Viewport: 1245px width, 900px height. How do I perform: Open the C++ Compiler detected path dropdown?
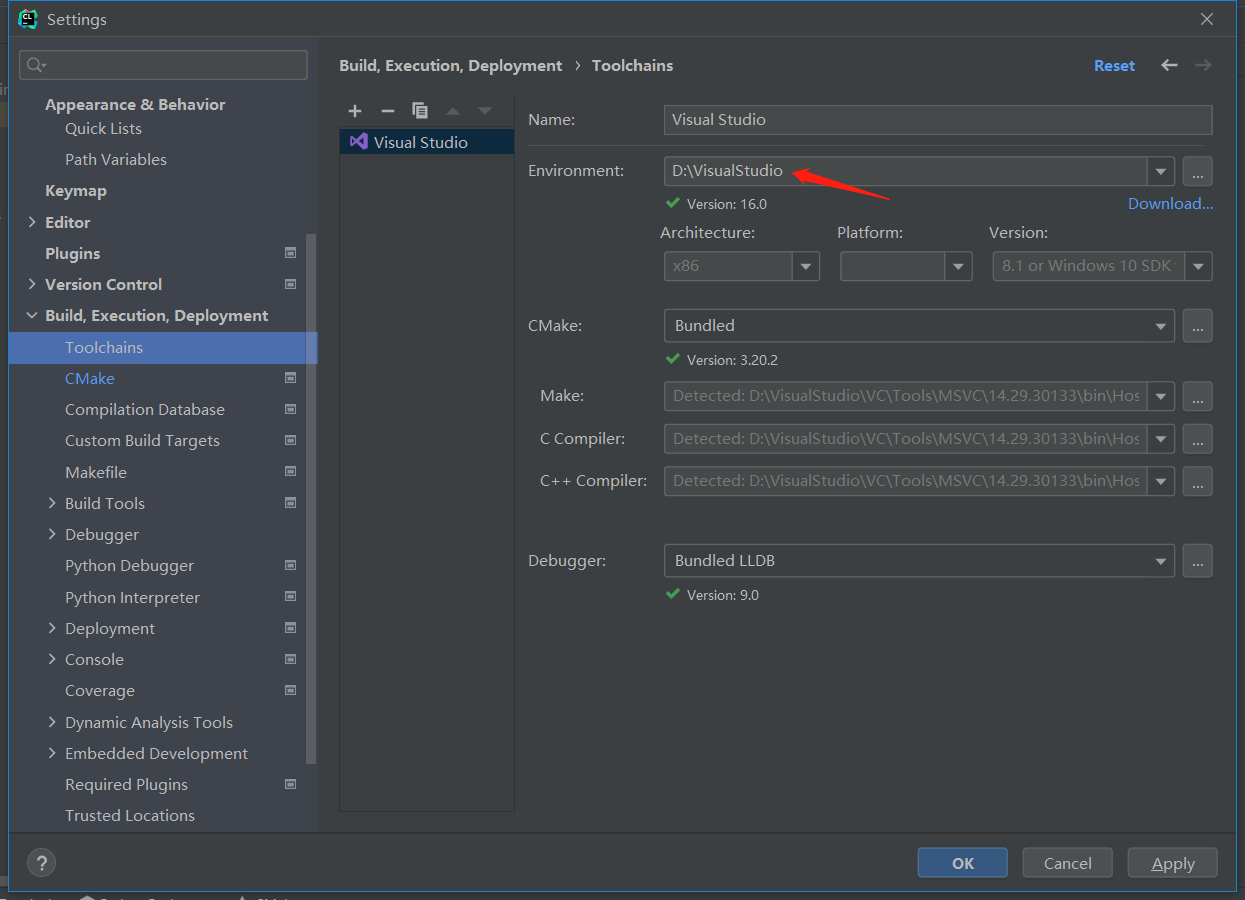coord(1160,481)
